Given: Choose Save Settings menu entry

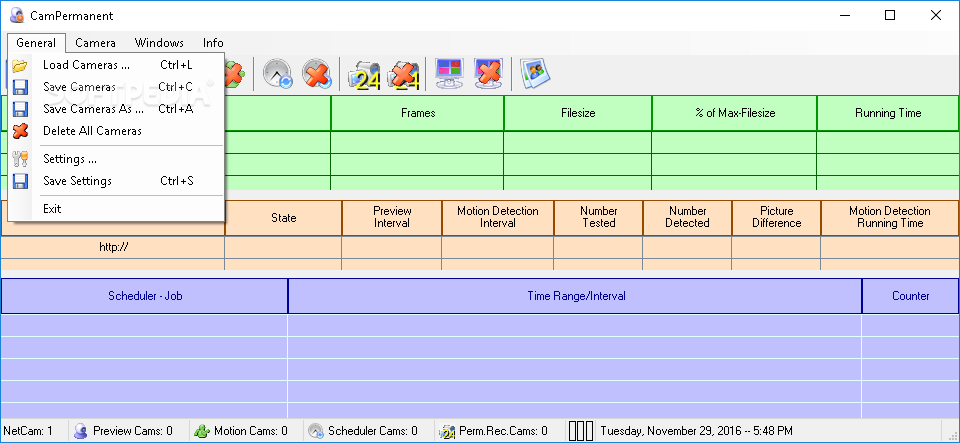Looking at the screenshot, I should [116, 181].
